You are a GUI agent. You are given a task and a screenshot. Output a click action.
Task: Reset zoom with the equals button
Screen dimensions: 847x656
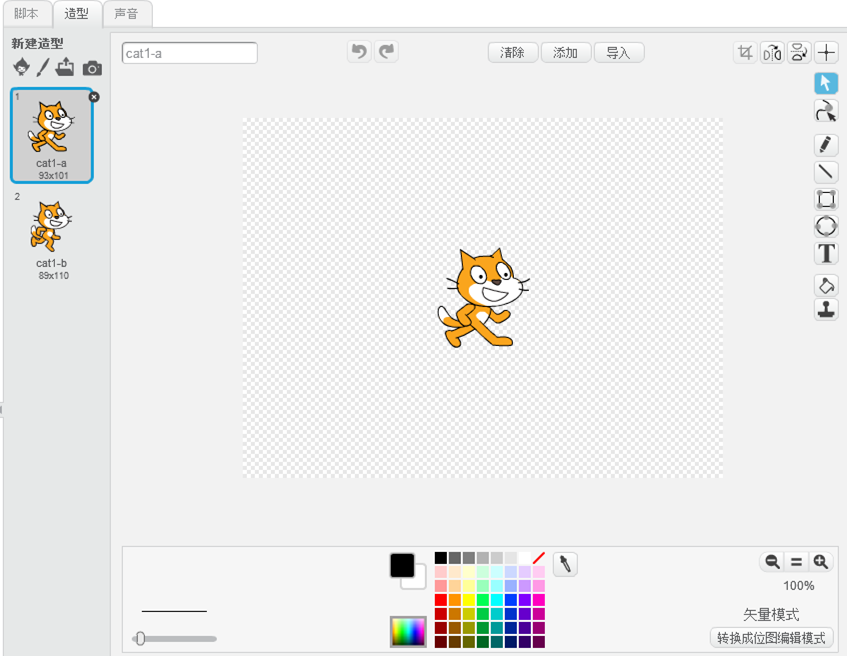[796, 562]
